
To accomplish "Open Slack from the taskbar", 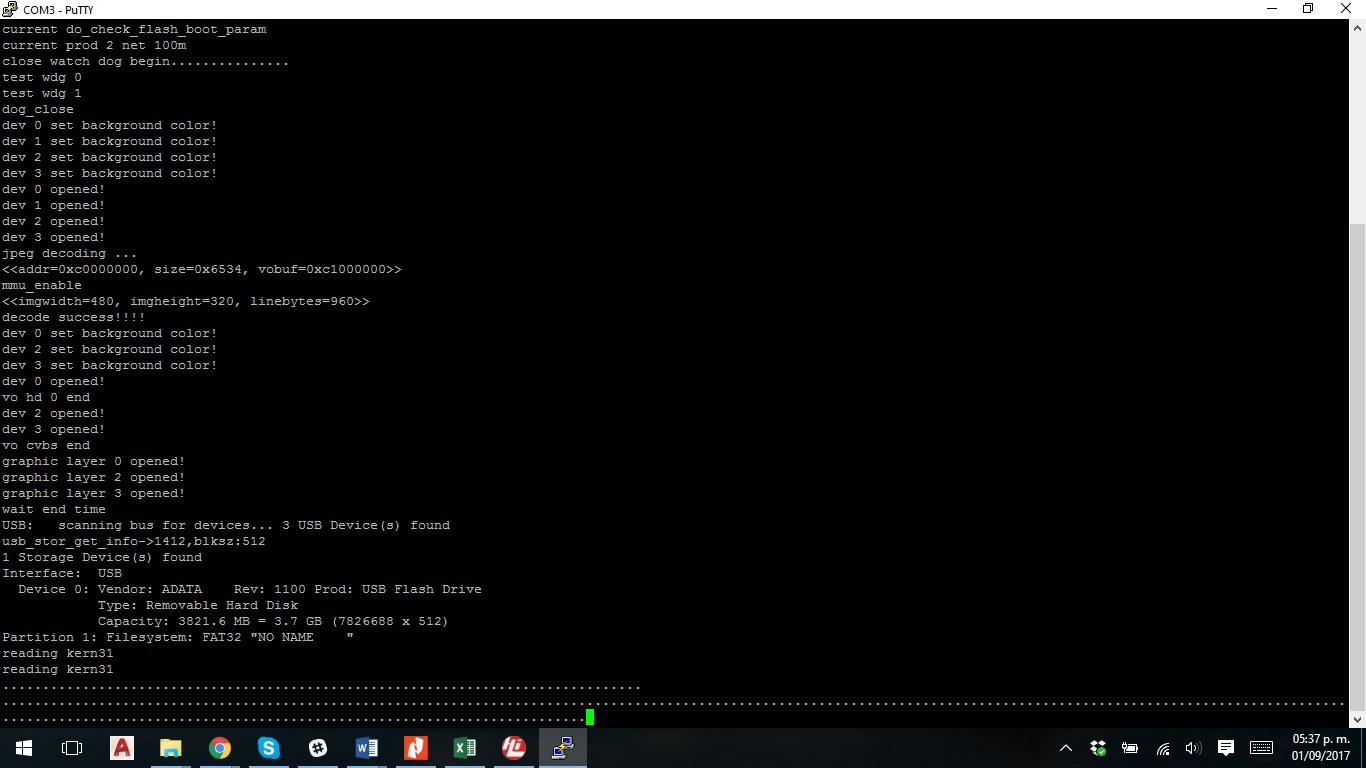I will (x=318, y=748).
